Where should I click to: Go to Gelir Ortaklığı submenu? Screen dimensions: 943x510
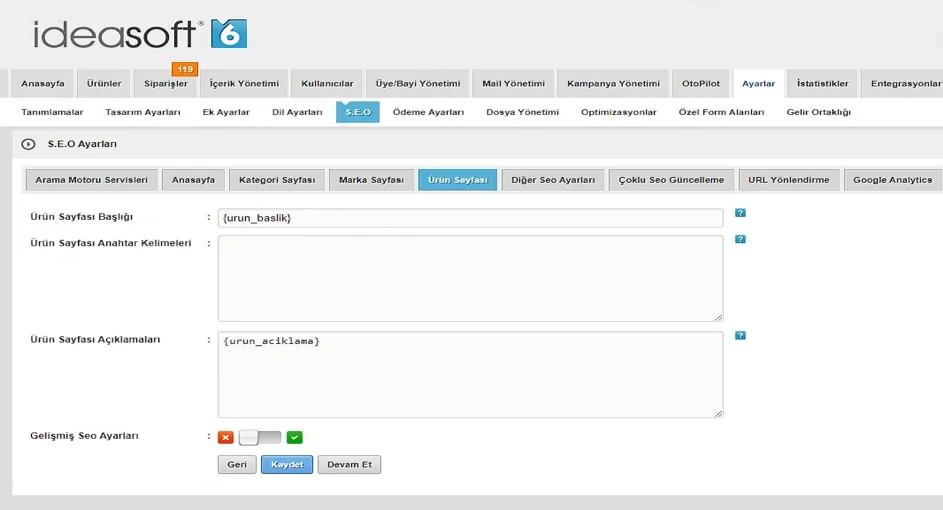(819, 112)
